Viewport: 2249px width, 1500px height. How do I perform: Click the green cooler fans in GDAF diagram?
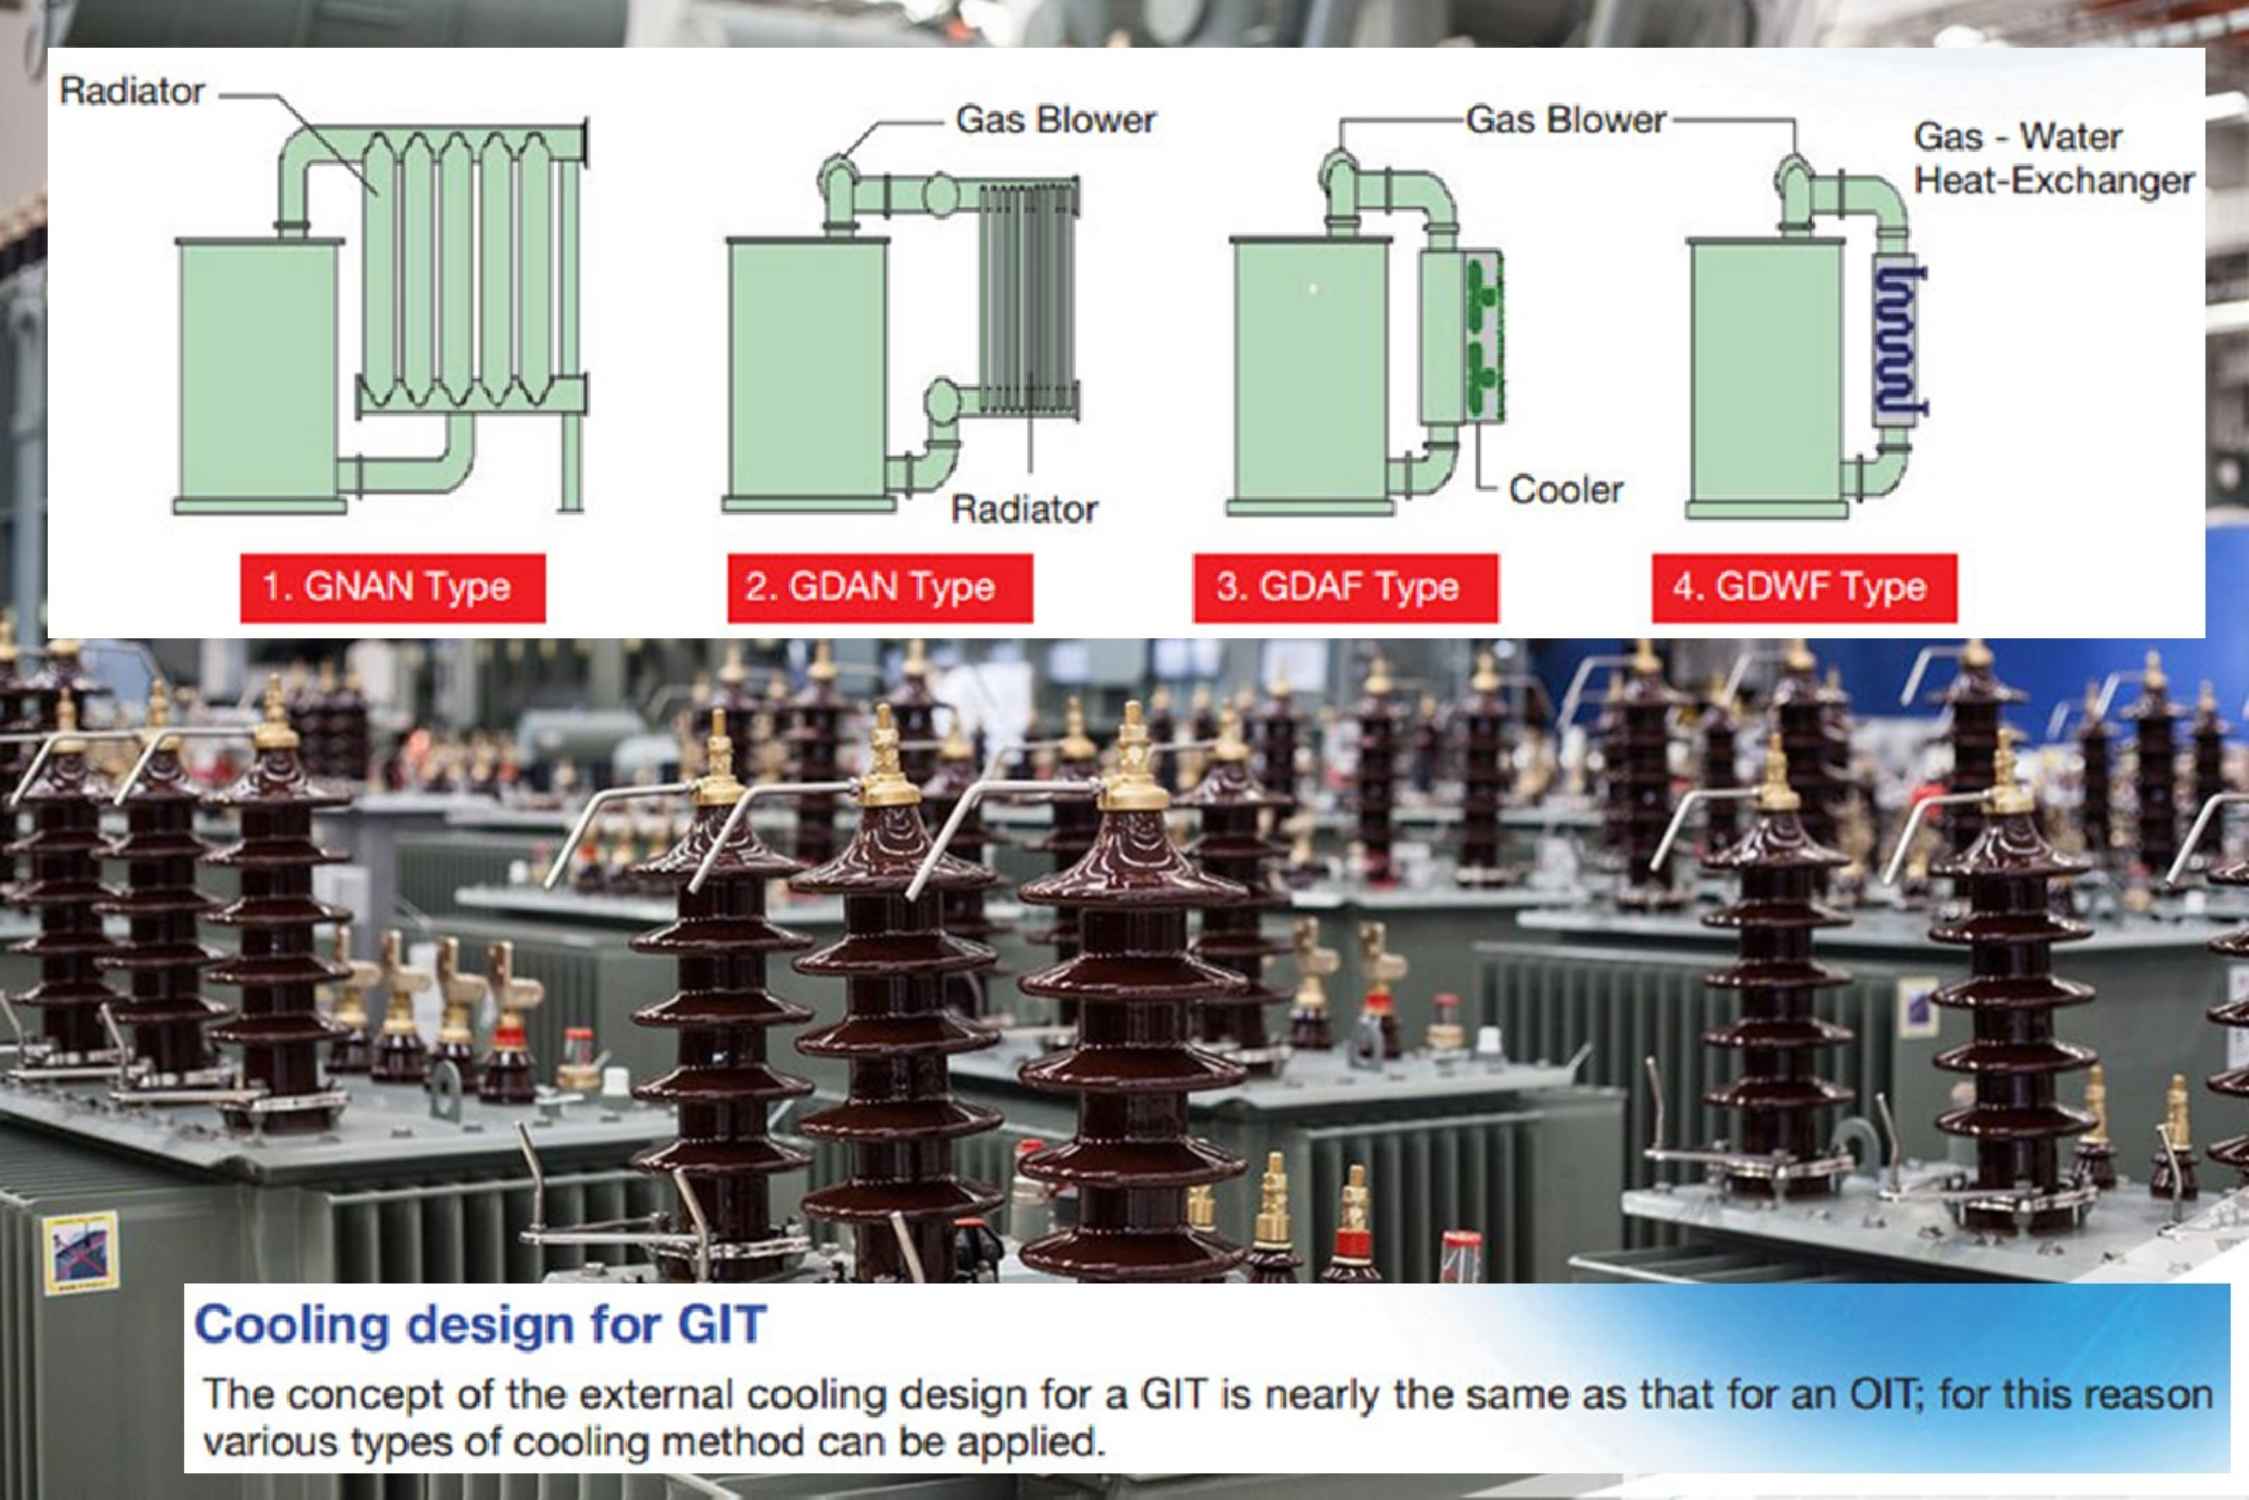(x=1480, y=337)
